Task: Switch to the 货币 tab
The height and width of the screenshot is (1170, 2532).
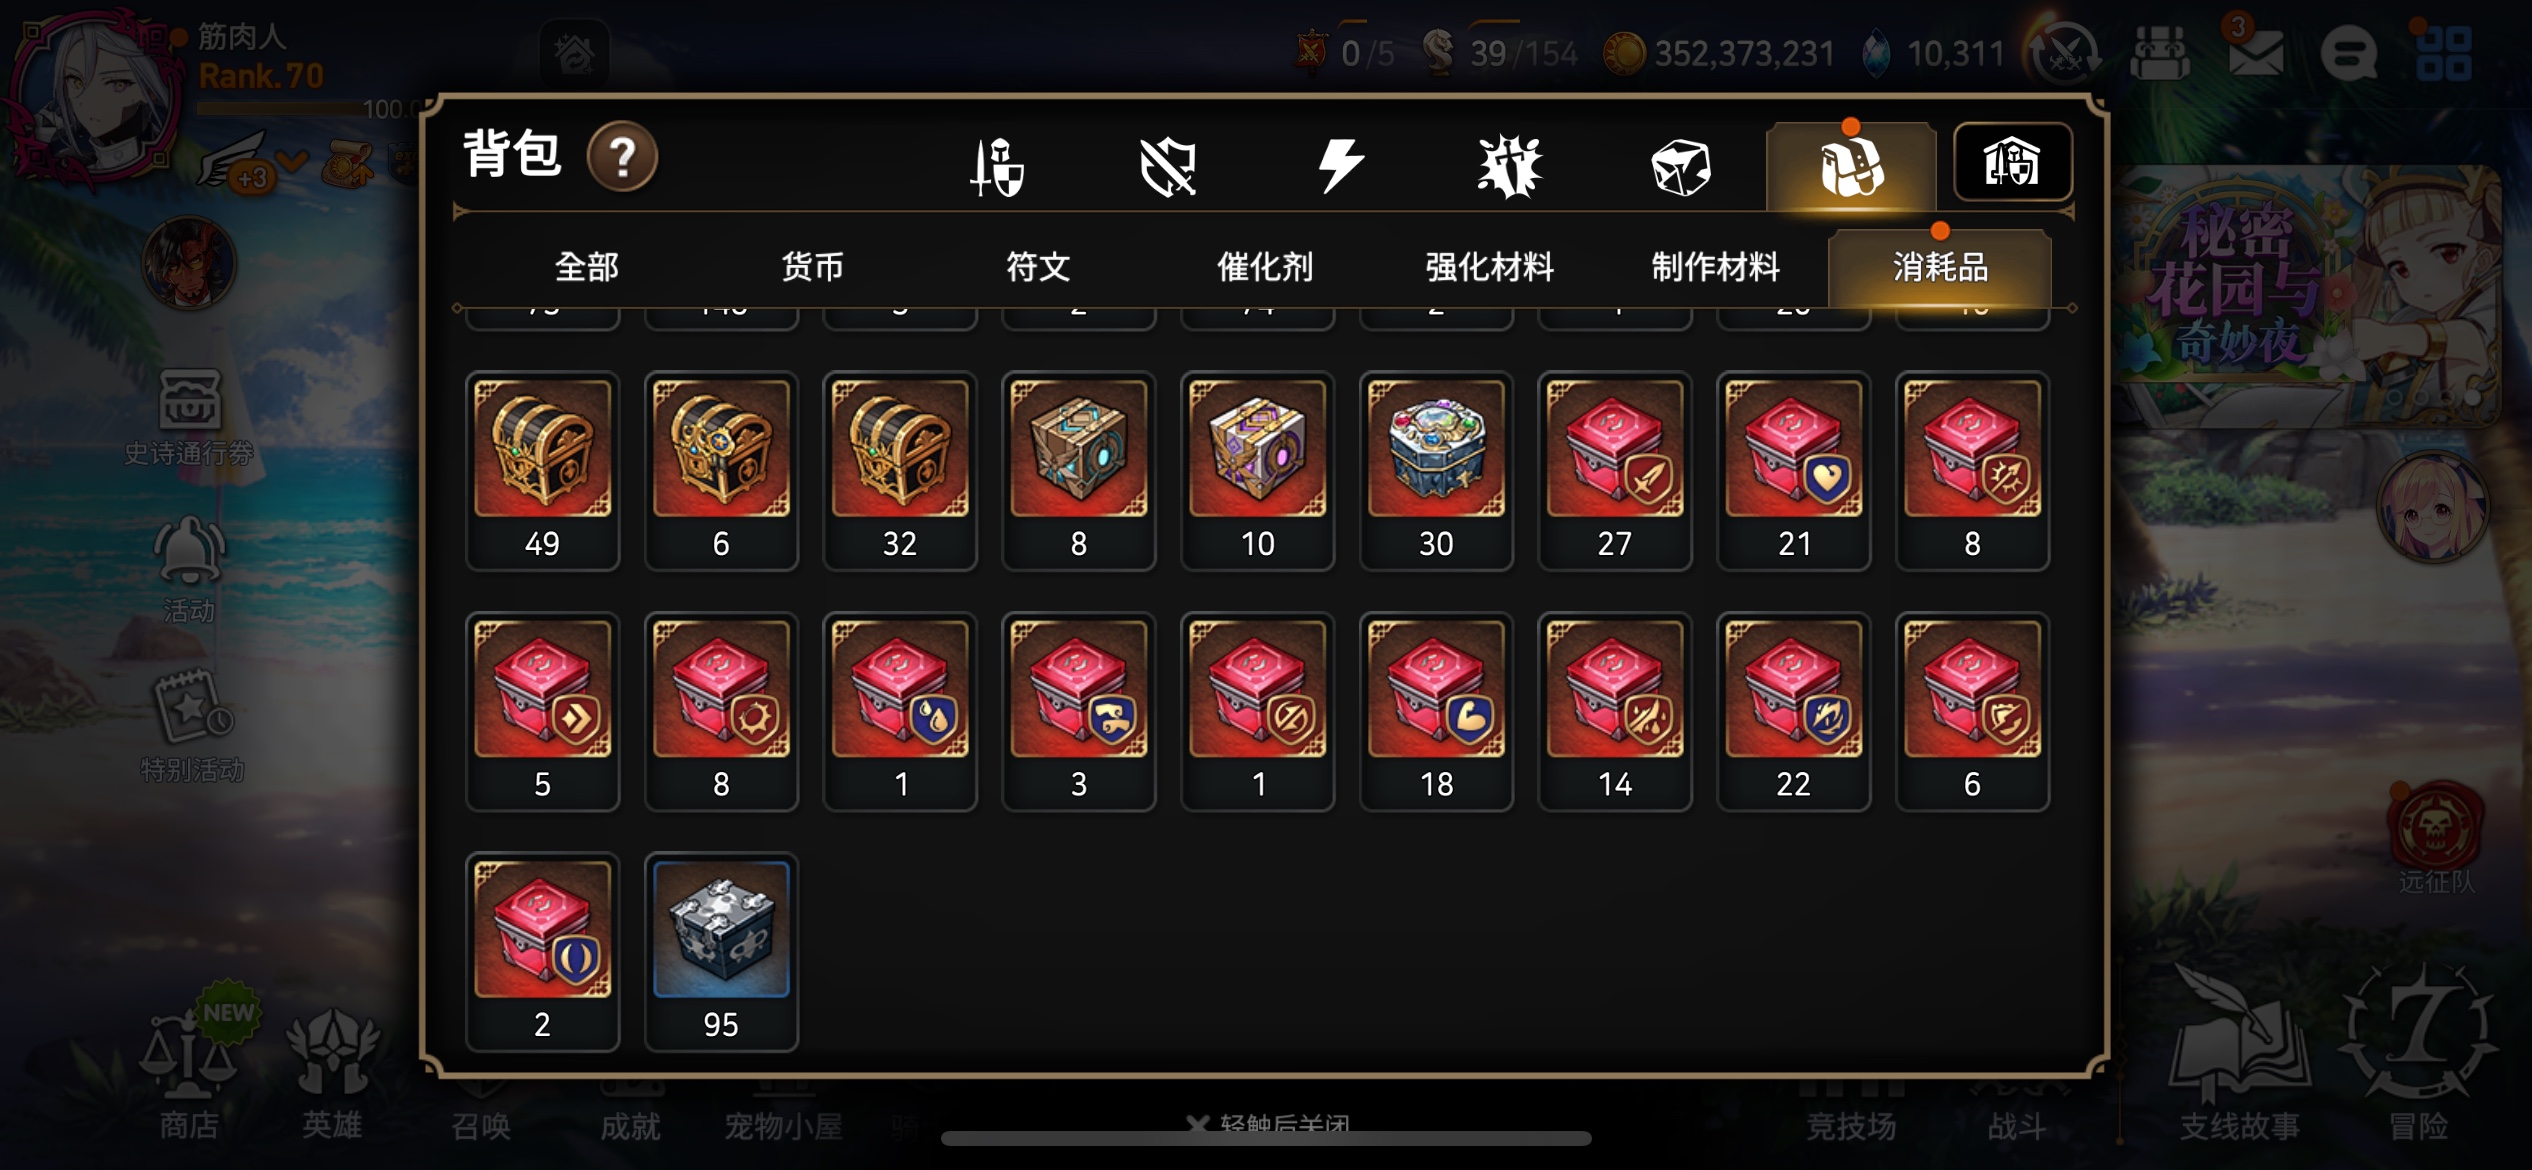Action: pyautogui.click(x=812, y=267)
